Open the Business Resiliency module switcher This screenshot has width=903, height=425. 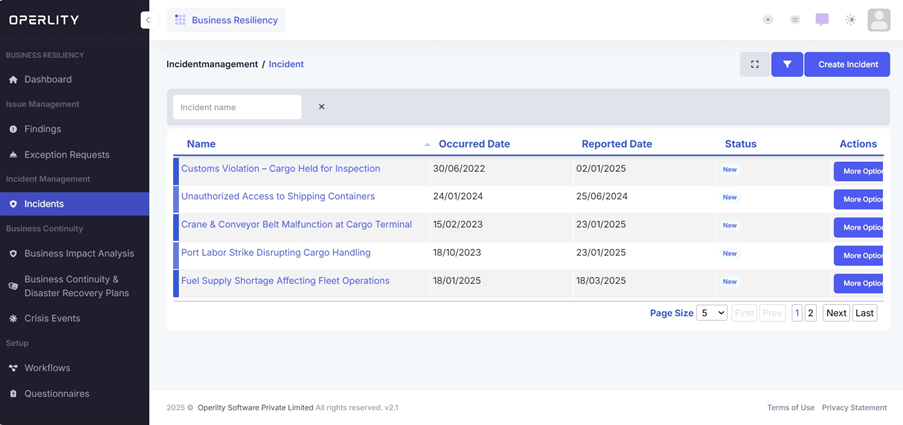226,20
